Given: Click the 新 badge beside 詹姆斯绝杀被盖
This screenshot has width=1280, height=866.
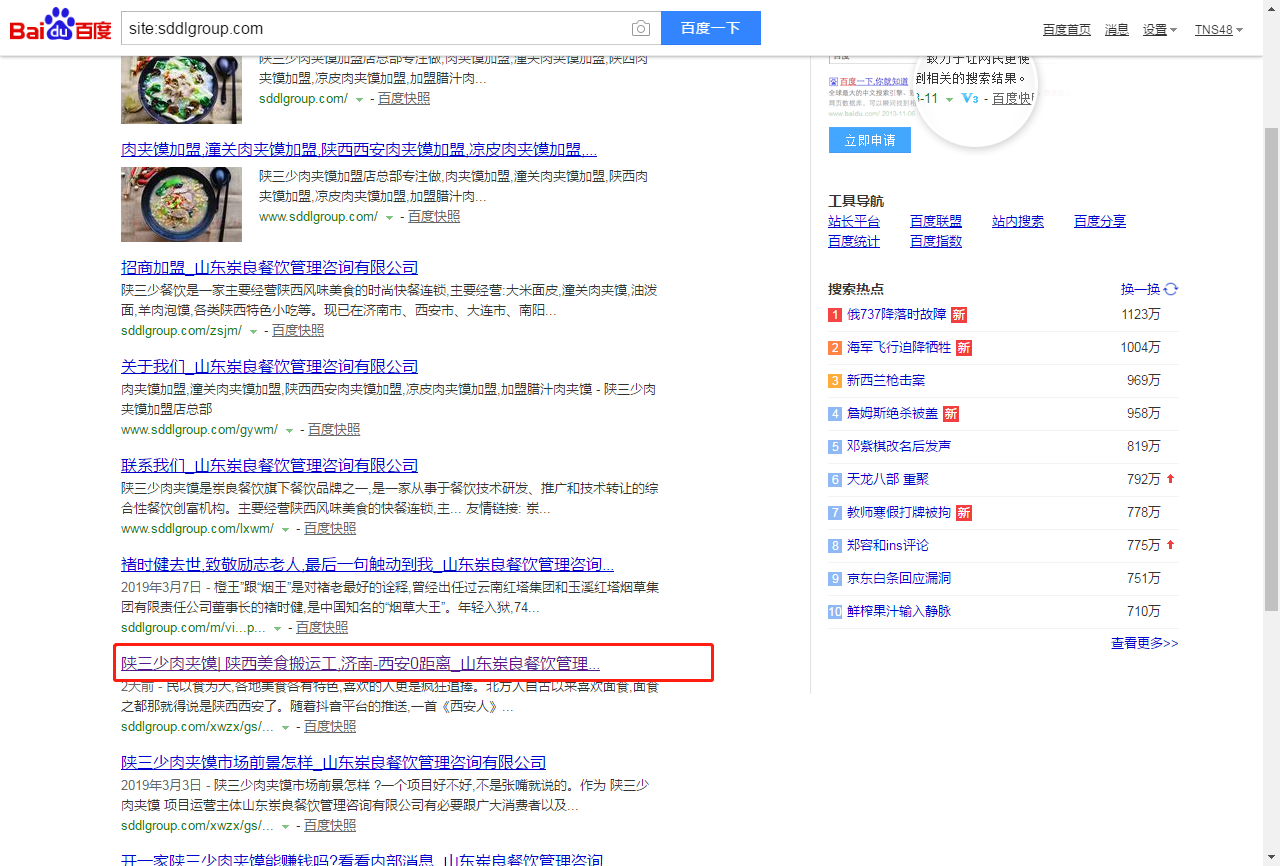Looking at the screenshot, I should 951,414.
